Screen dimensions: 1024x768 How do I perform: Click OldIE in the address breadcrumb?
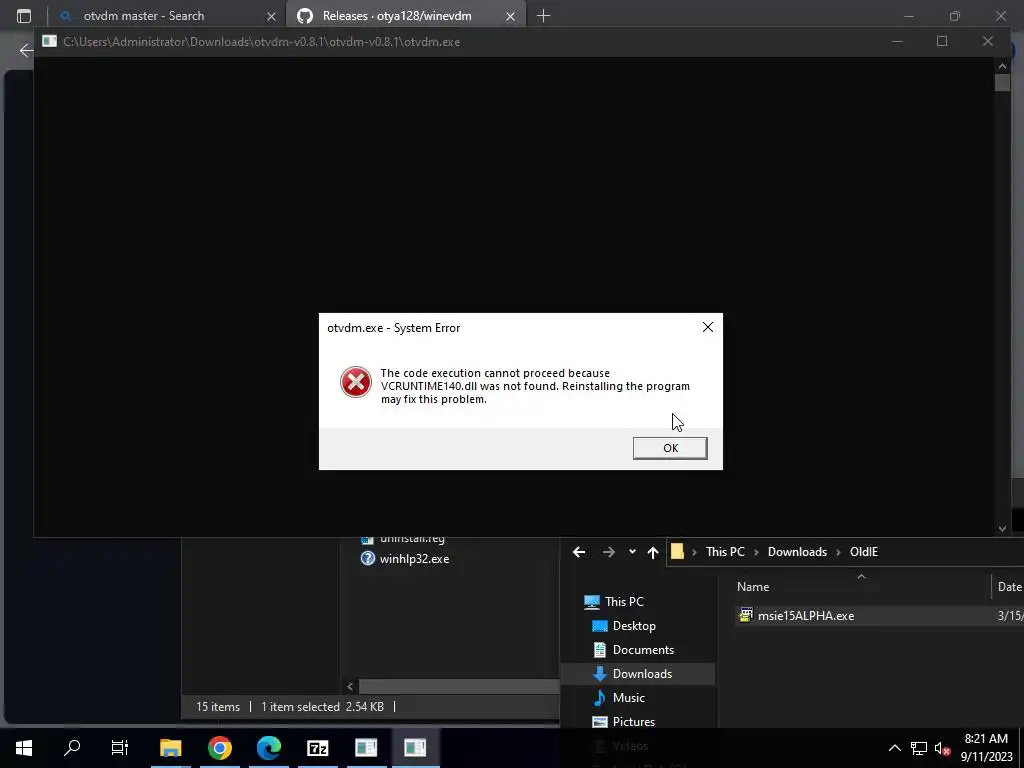[x=863, y=552]
